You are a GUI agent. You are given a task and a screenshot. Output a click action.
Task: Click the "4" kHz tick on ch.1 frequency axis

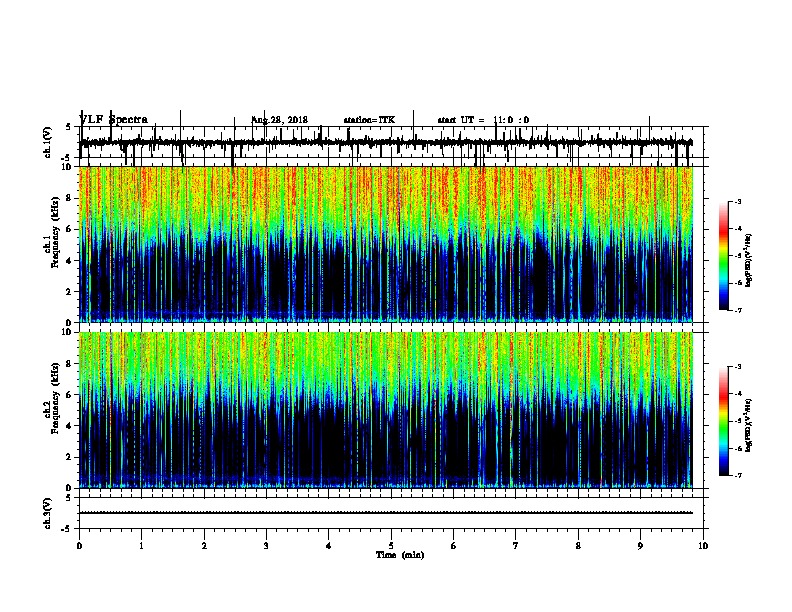[x=70, y=261]
